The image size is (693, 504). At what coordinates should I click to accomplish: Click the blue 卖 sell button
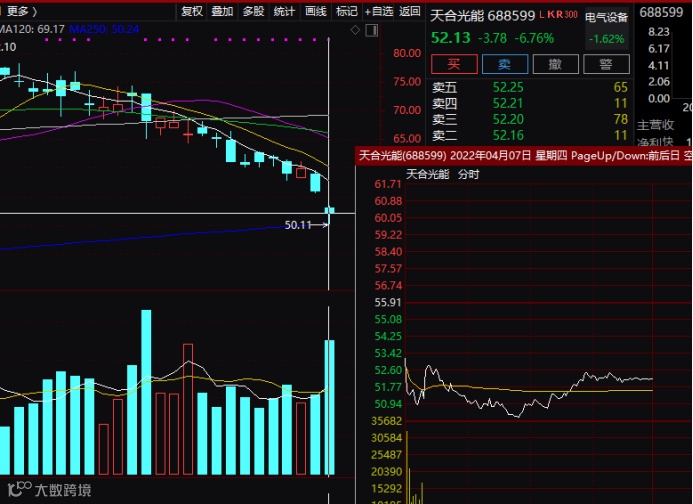tap(505, 65)
